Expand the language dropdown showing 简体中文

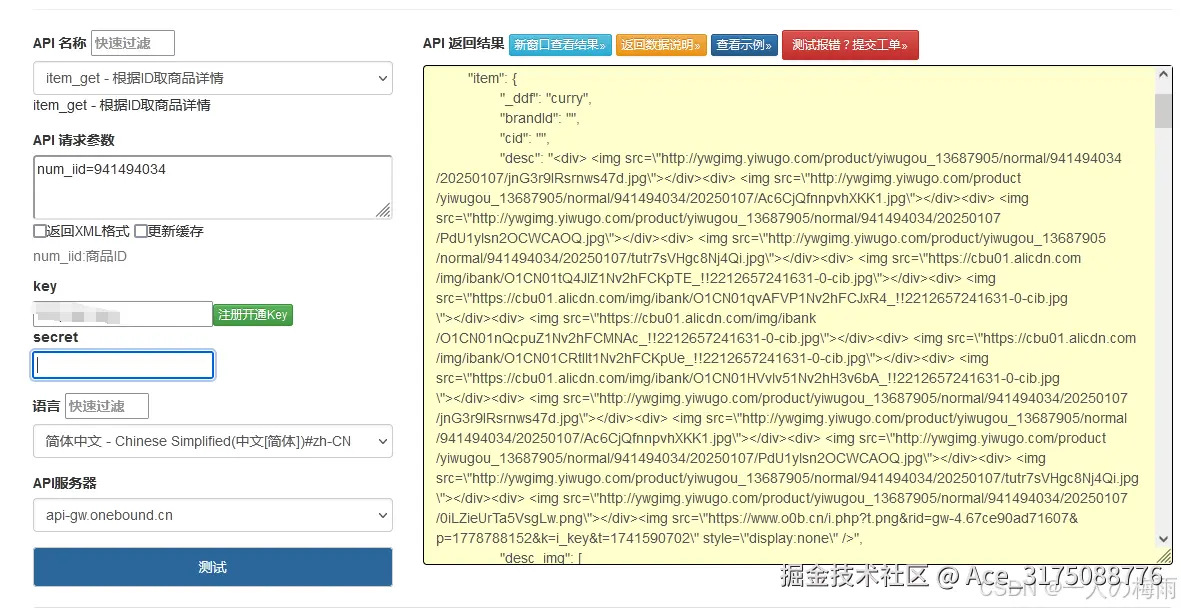coord(212,441)
